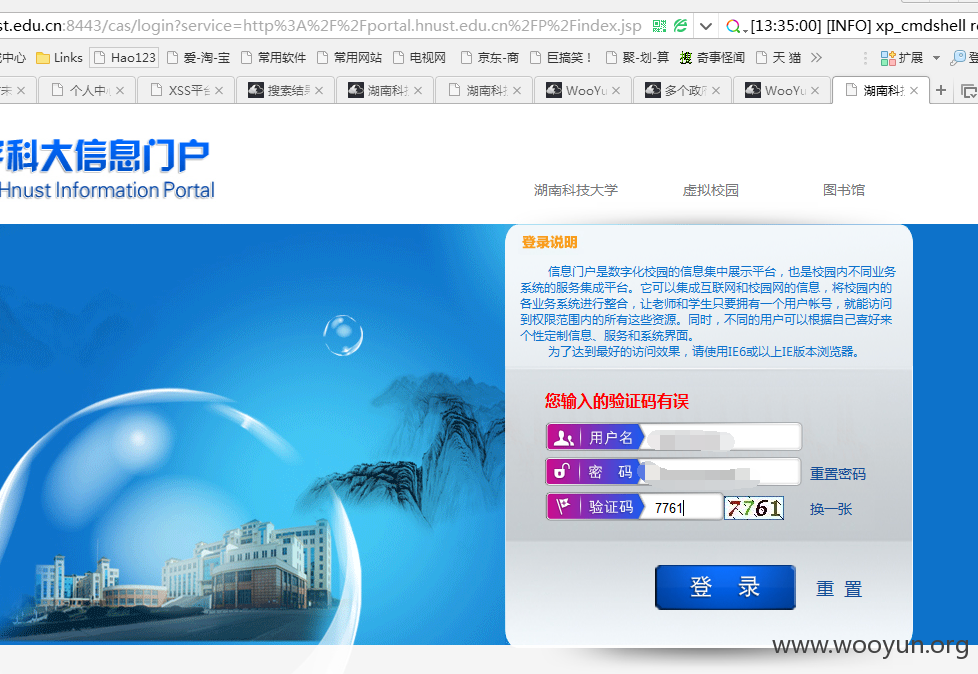Open the 常用网站 bookmark
The image size is (978, 674).
tap(349, 58)
